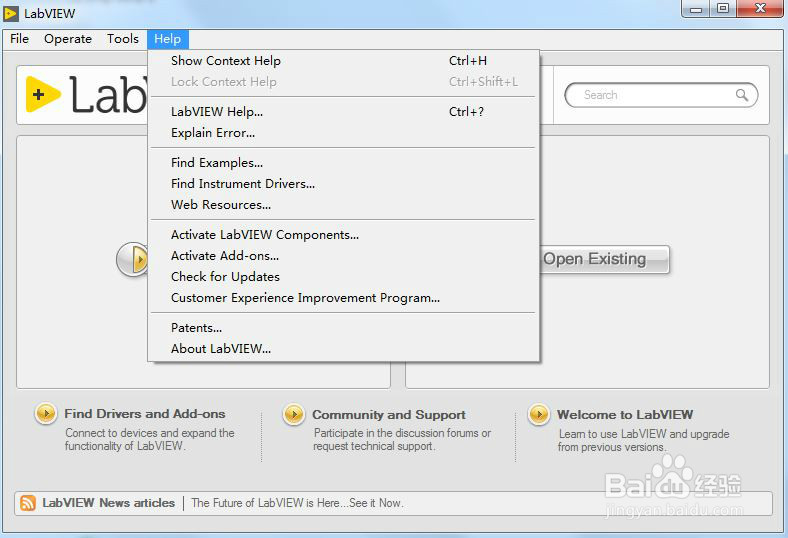Open the File menu
Screen dimensions: 788x538
19,39
